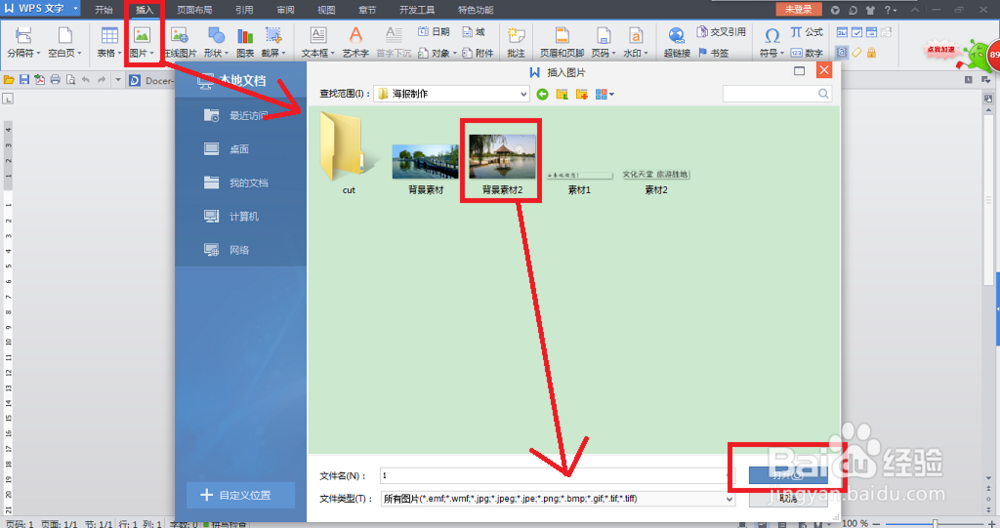
Task: Select the 素材2 image file
Action: 656,182
